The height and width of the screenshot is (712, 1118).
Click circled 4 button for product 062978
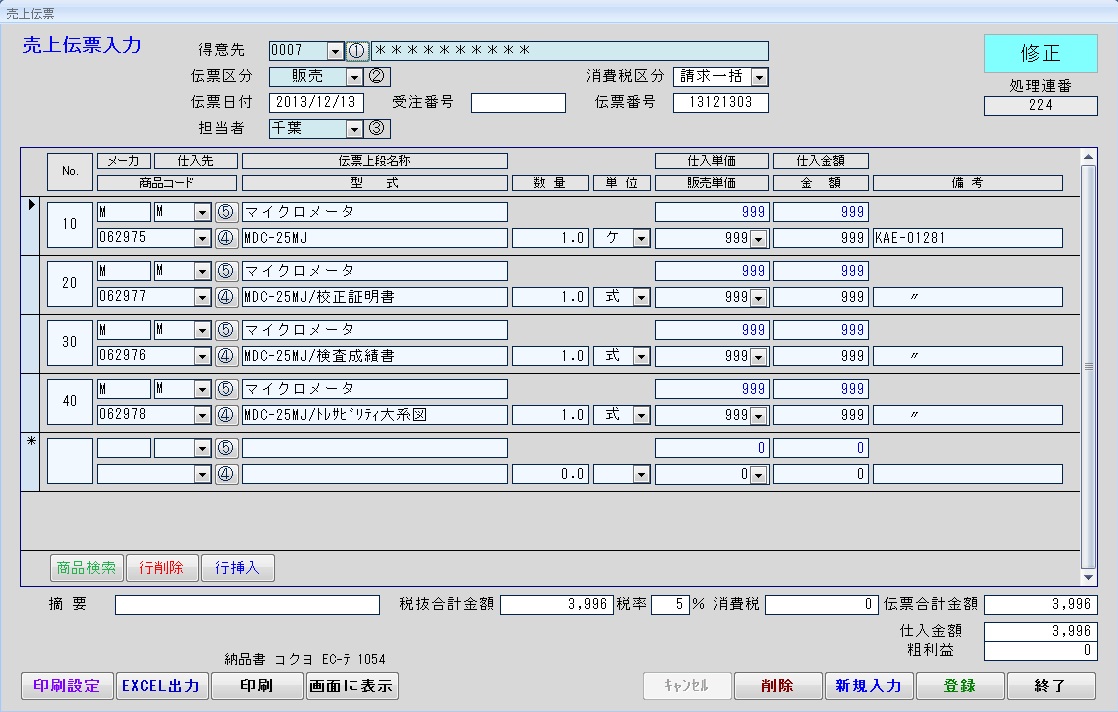click(226, 415)
